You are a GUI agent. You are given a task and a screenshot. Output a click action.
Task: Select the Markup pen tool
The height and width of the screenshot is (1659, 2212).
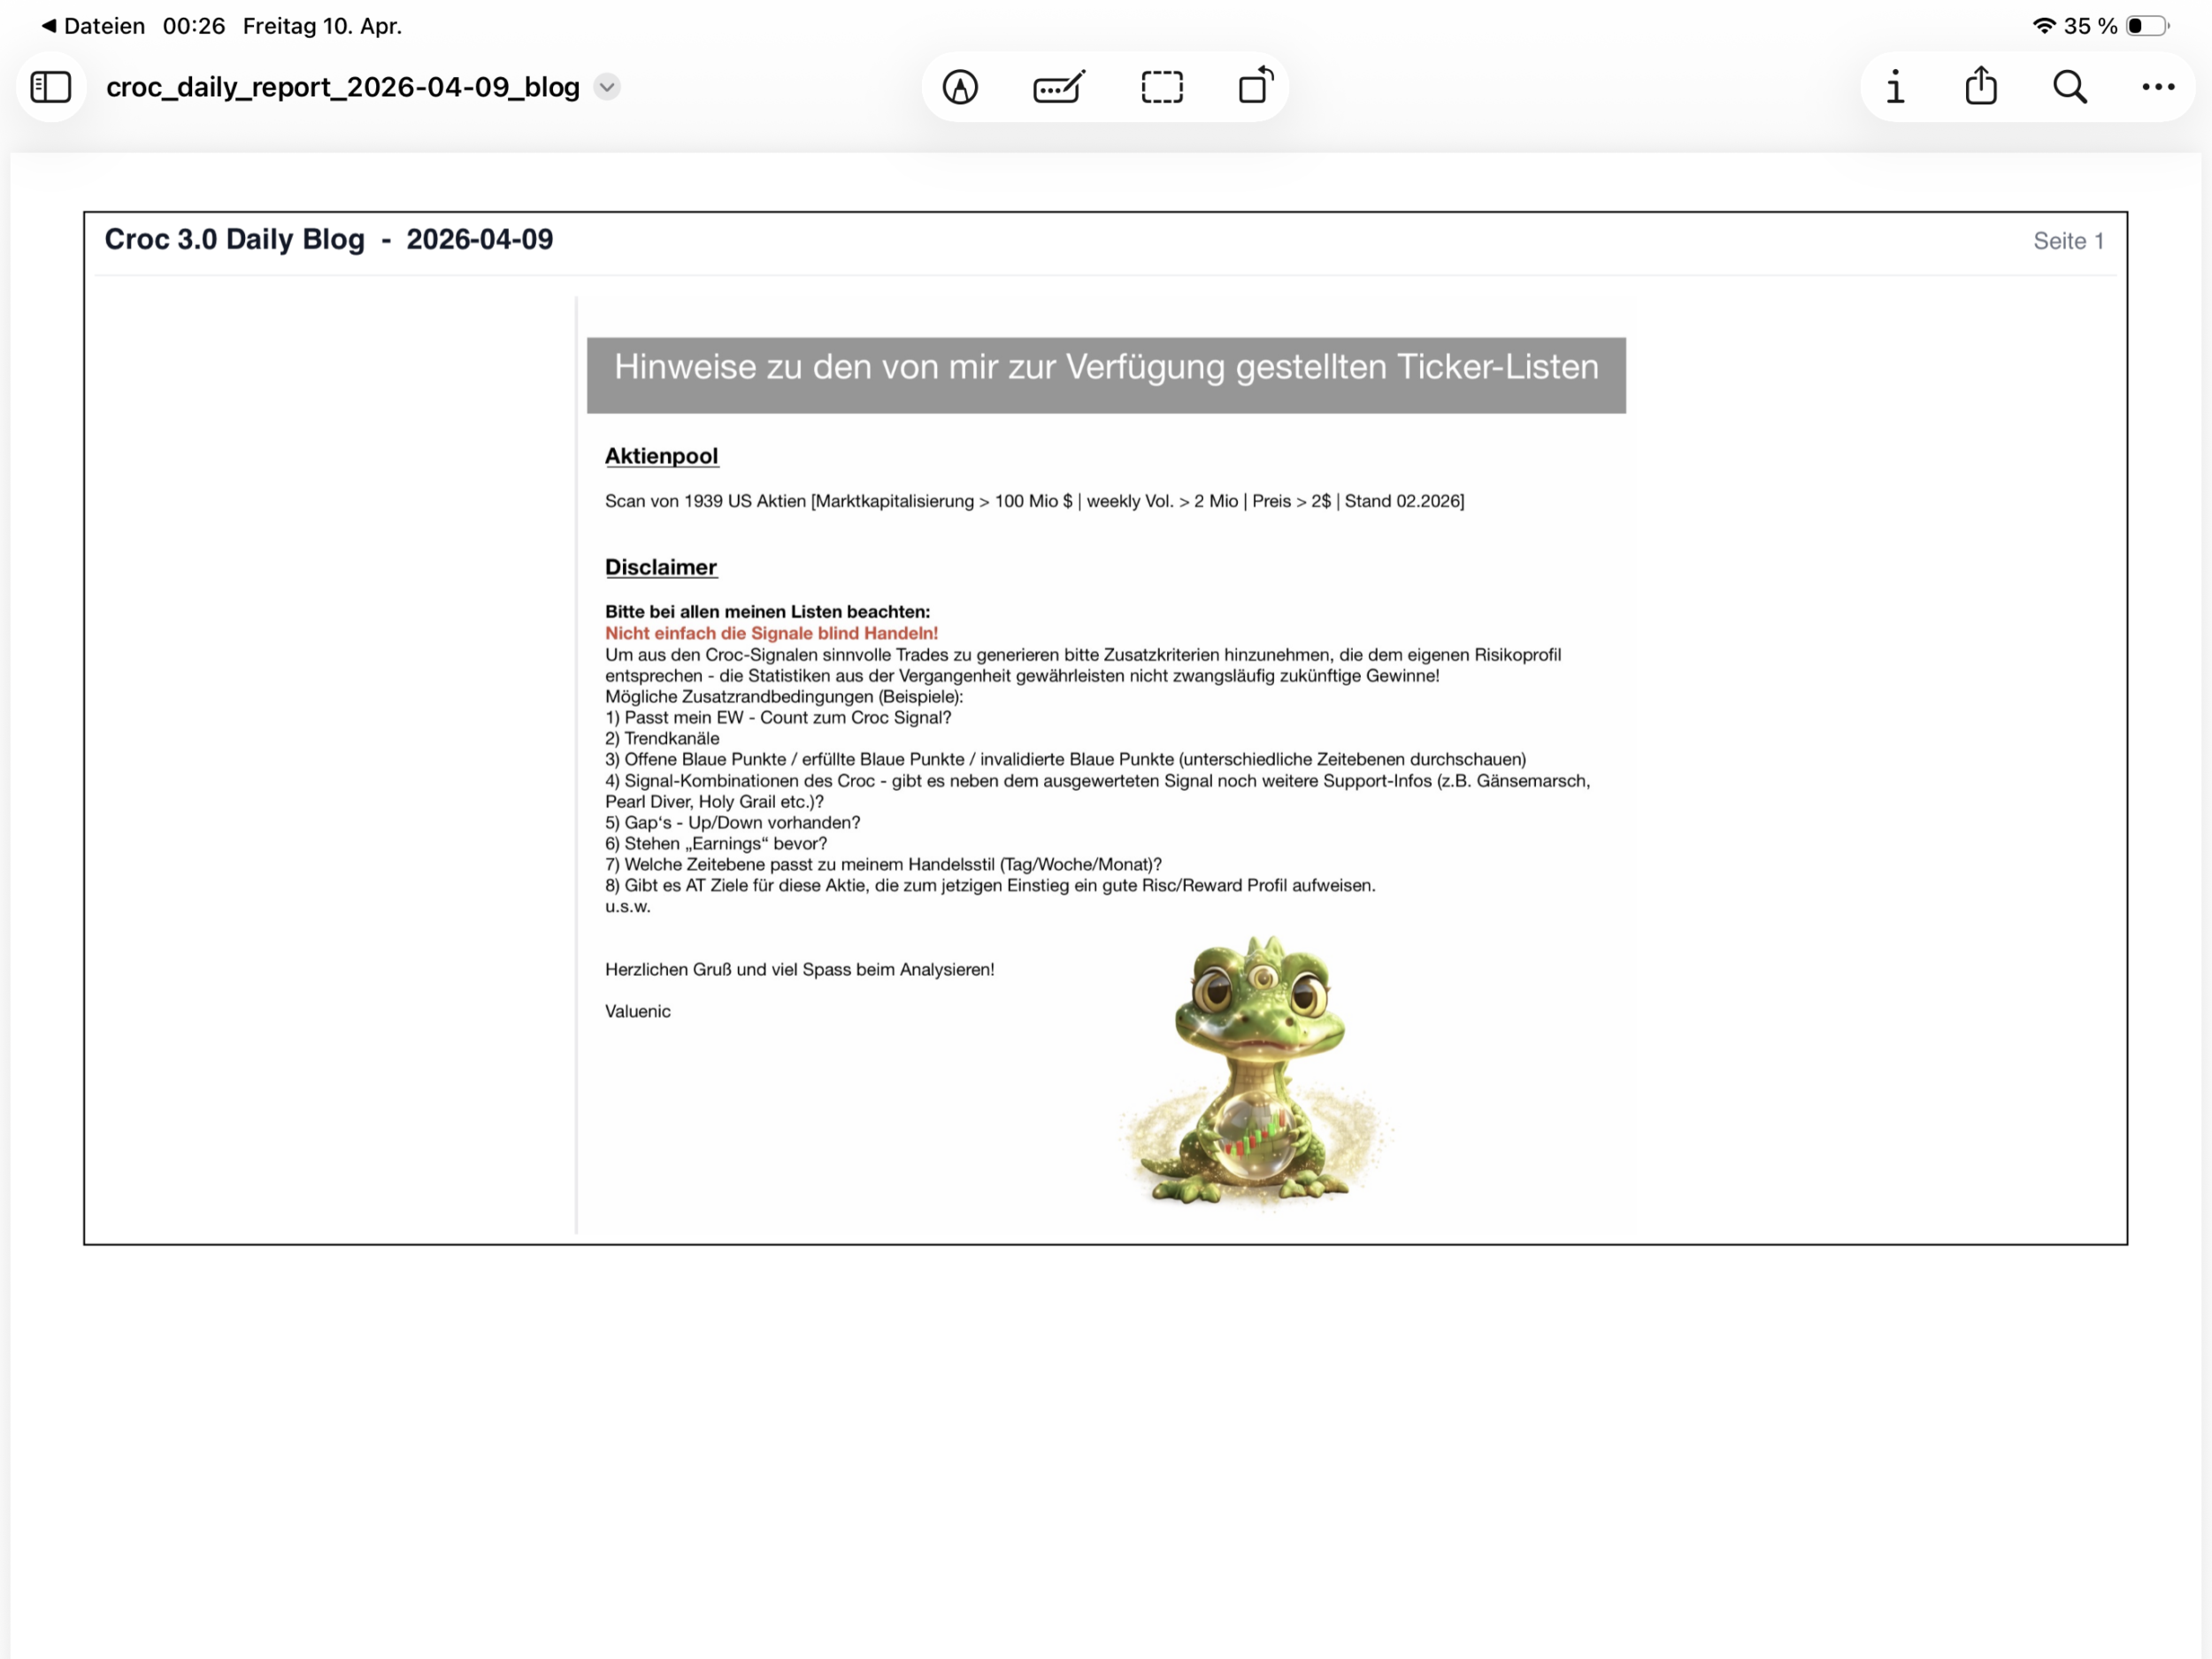coord(960,87)
